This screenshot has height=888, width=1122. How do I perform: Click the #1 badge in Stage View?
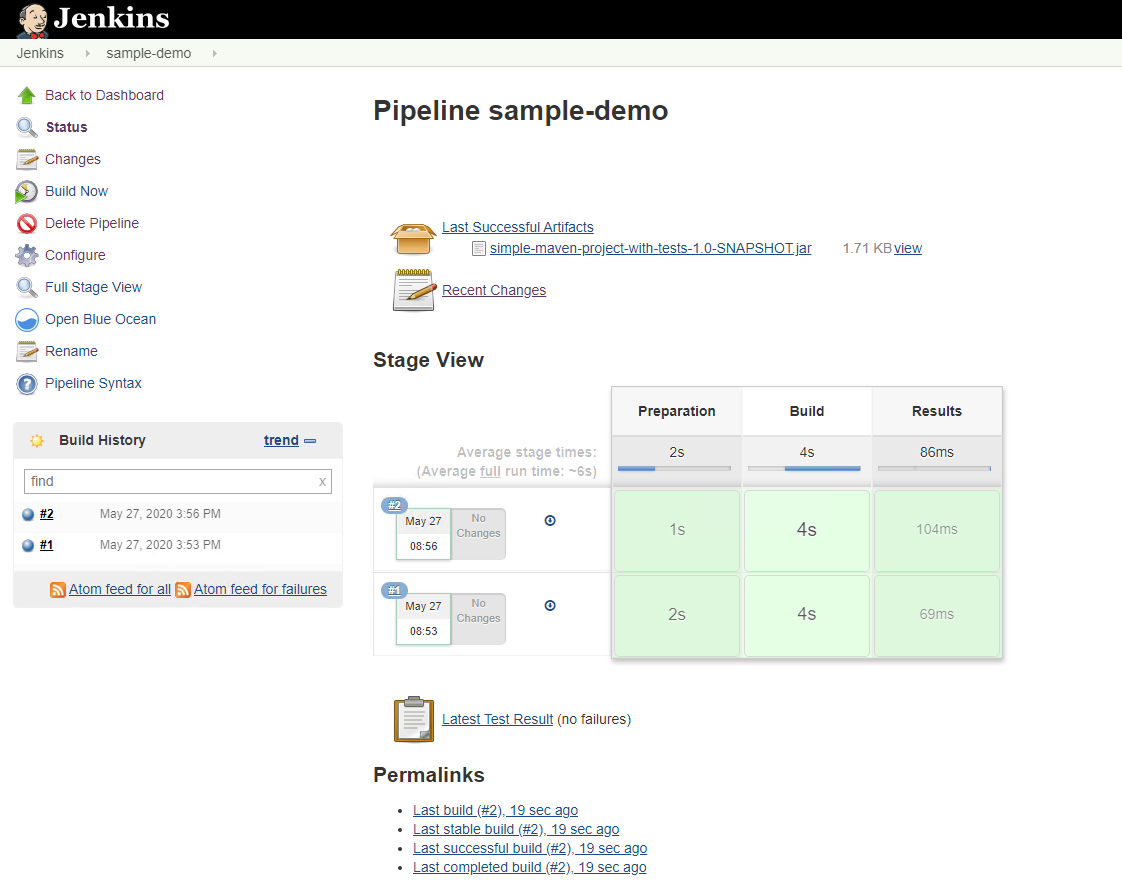click(394, 590)
